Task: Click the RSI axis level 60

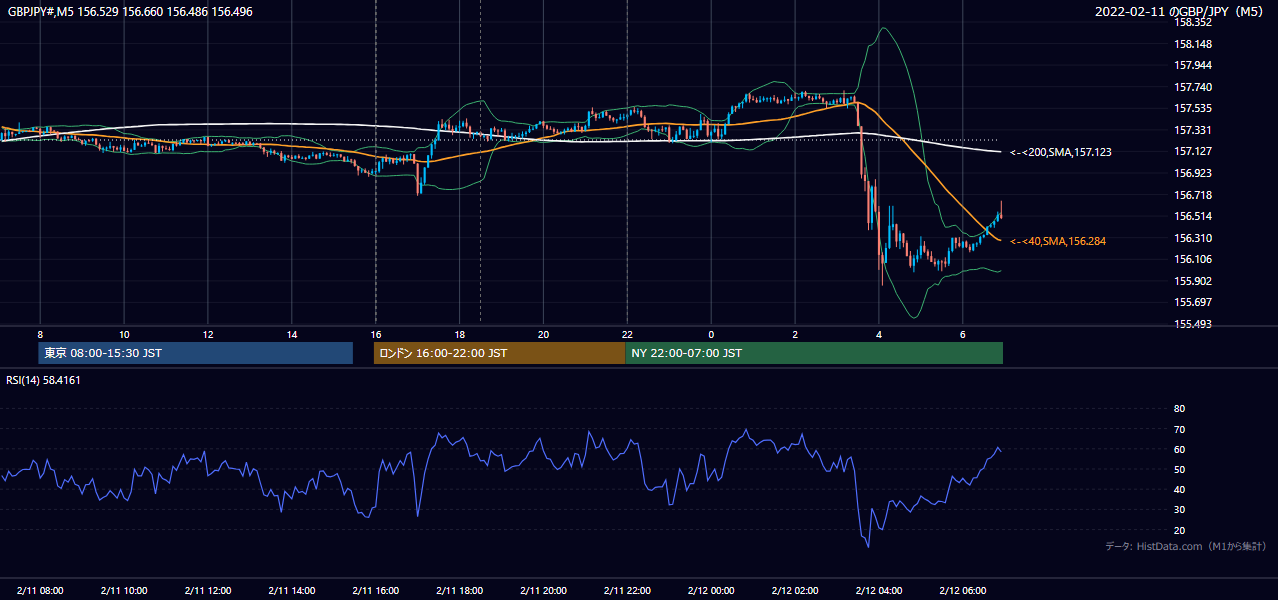Action: click(1179, 449)
